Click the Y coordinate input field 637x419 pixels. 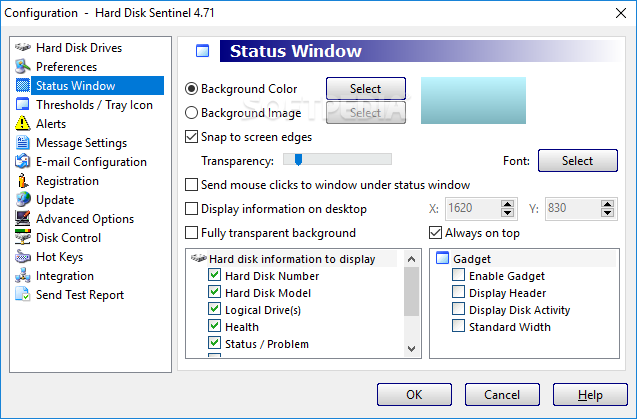[572, 208]
